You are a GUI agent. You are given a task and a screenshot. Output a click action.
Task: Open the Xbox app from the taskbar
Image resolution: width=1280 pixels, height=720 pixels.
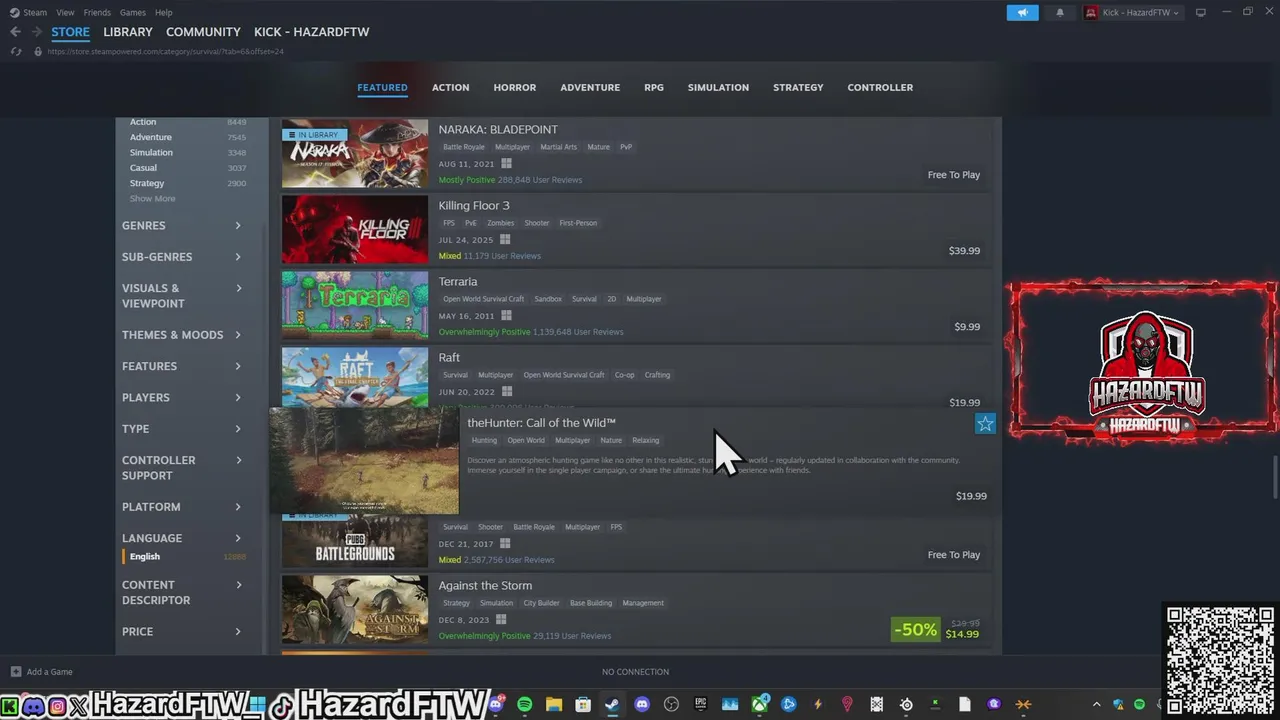point(760,705)
